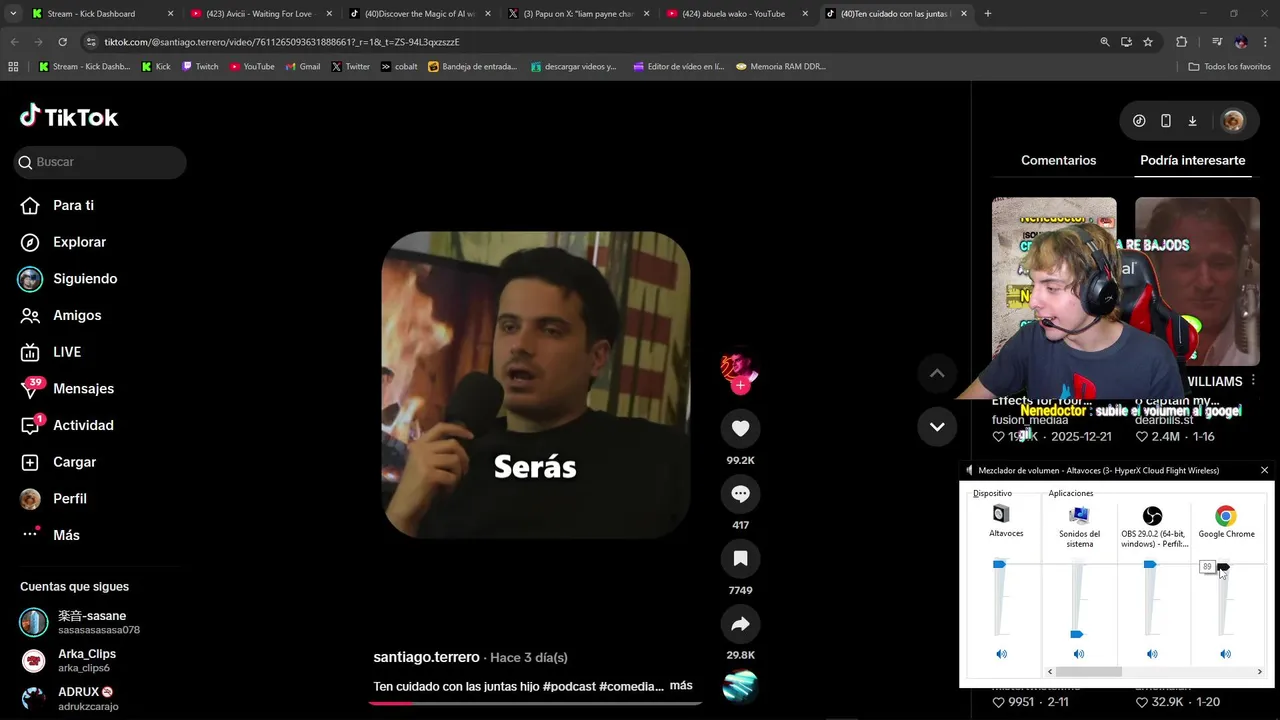1280x720 pixels.
Task: Open the LIVE section
Action: (51, 352)
